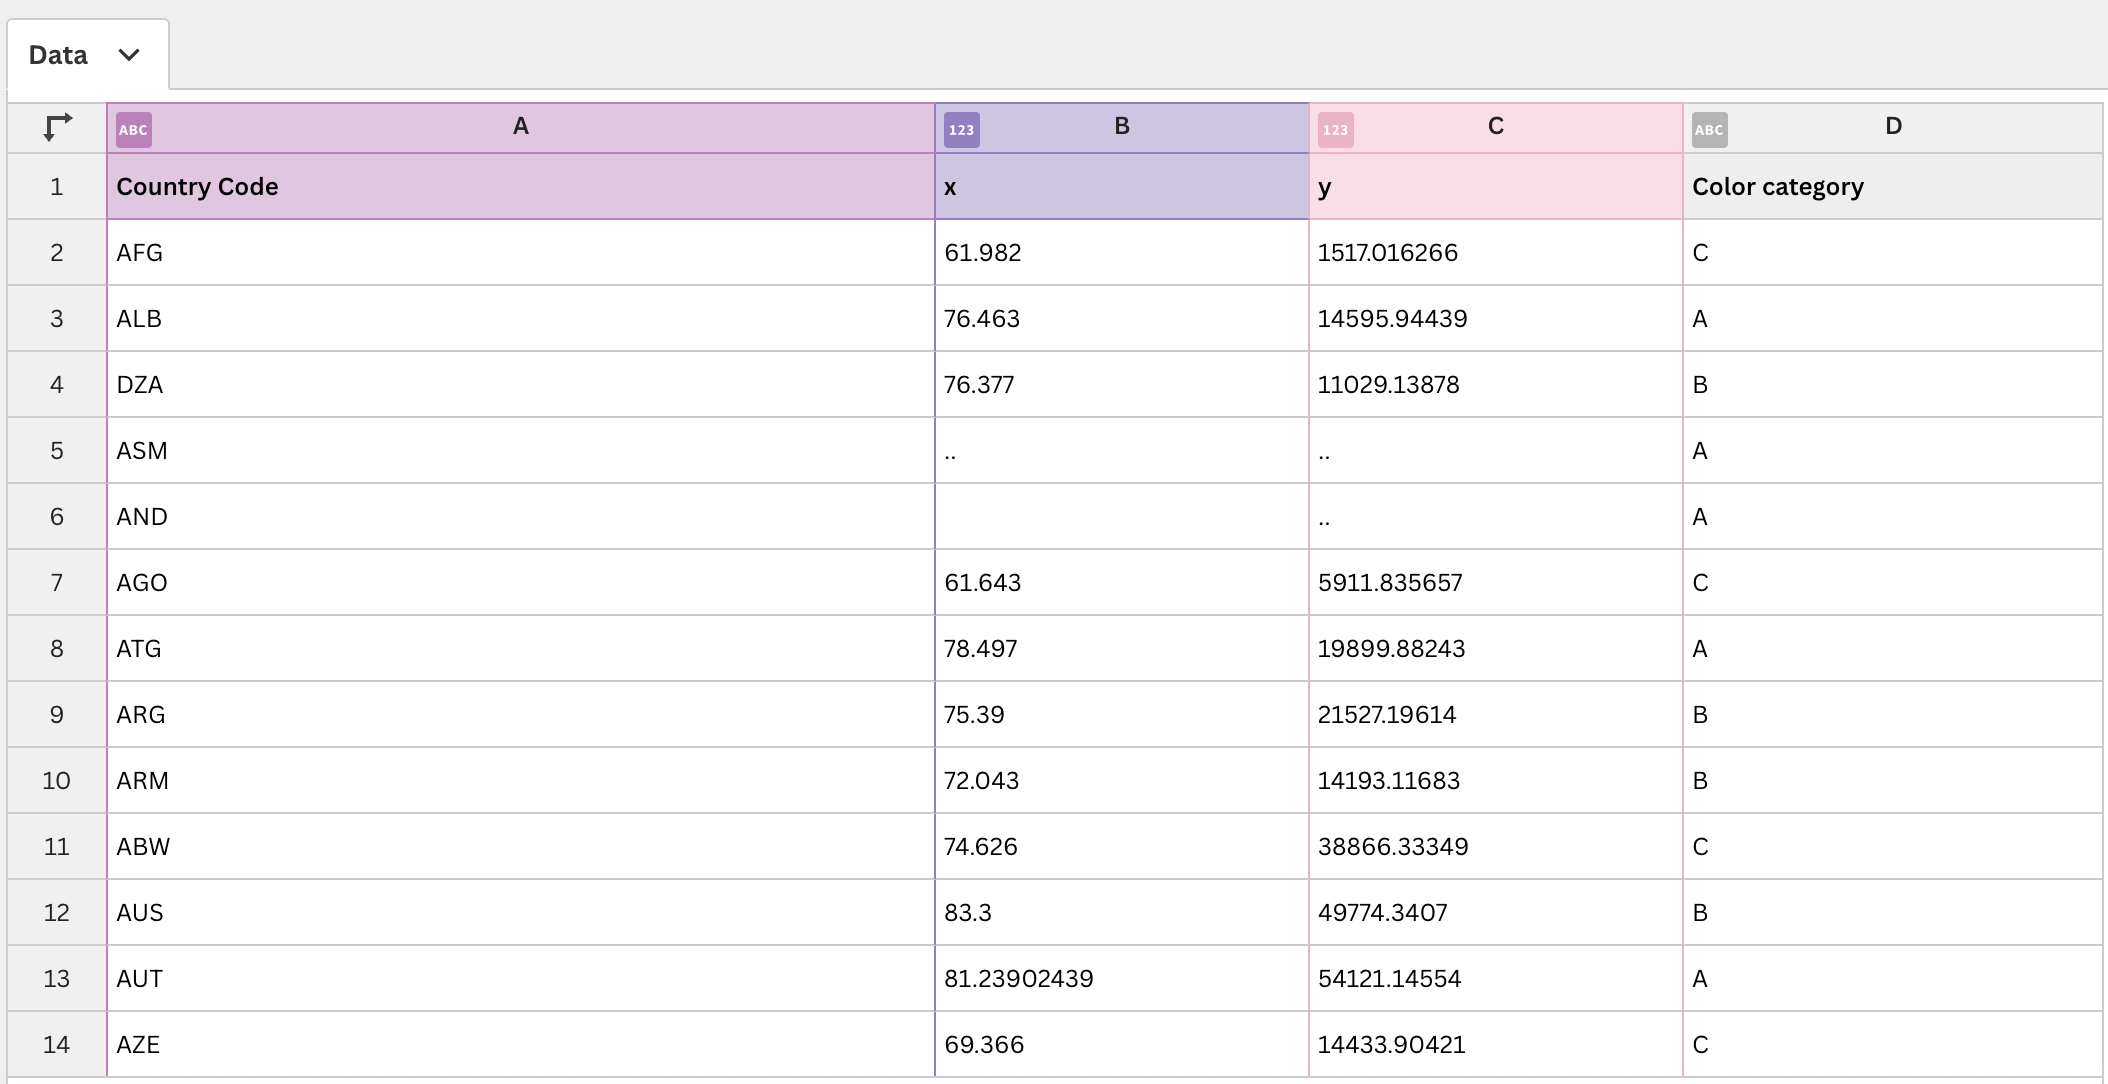Select the ALB cell
The image size is (2108, 1084).
(521, 319)
